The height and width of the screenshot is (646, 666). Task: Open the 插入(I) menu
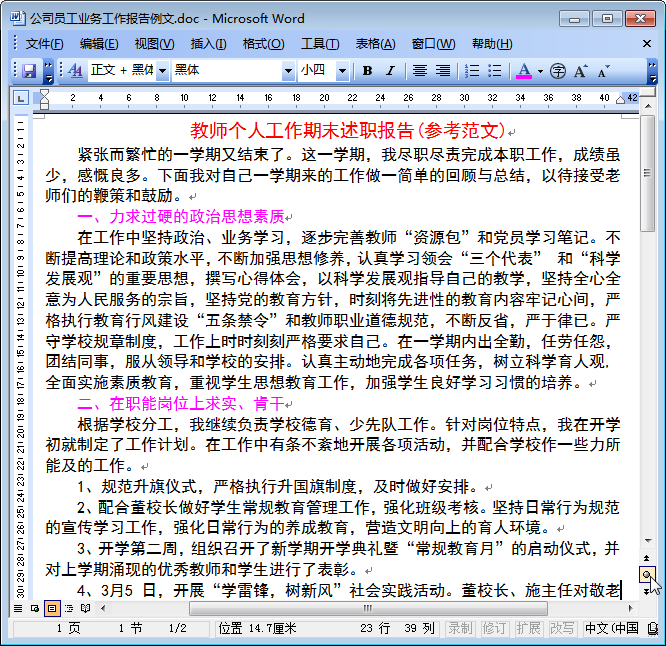point(208,44)
